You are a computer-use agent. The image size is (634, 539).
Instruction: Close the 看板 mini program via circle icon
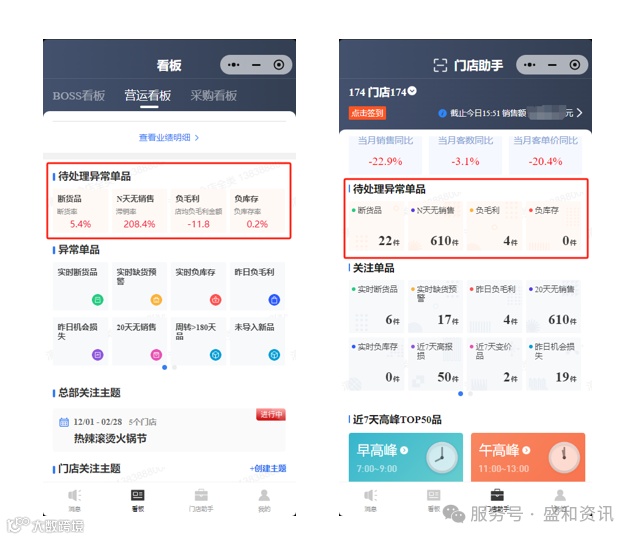coord(279,65)
